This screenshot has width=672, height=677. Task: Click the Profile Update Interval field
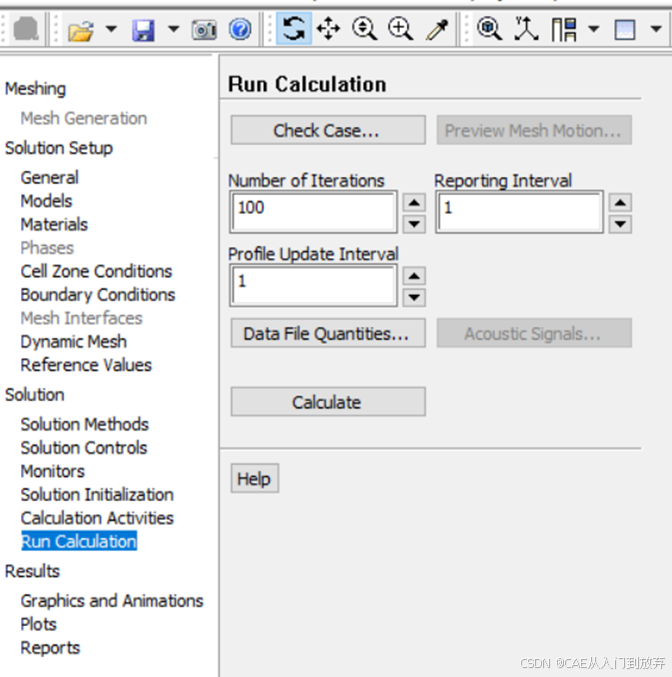tap(314, 286)
